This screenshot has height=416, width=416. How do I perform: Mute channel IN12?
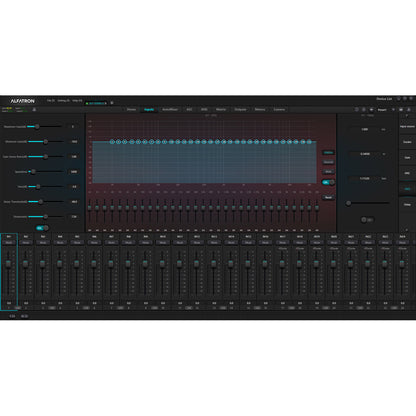tap(197, 243)
